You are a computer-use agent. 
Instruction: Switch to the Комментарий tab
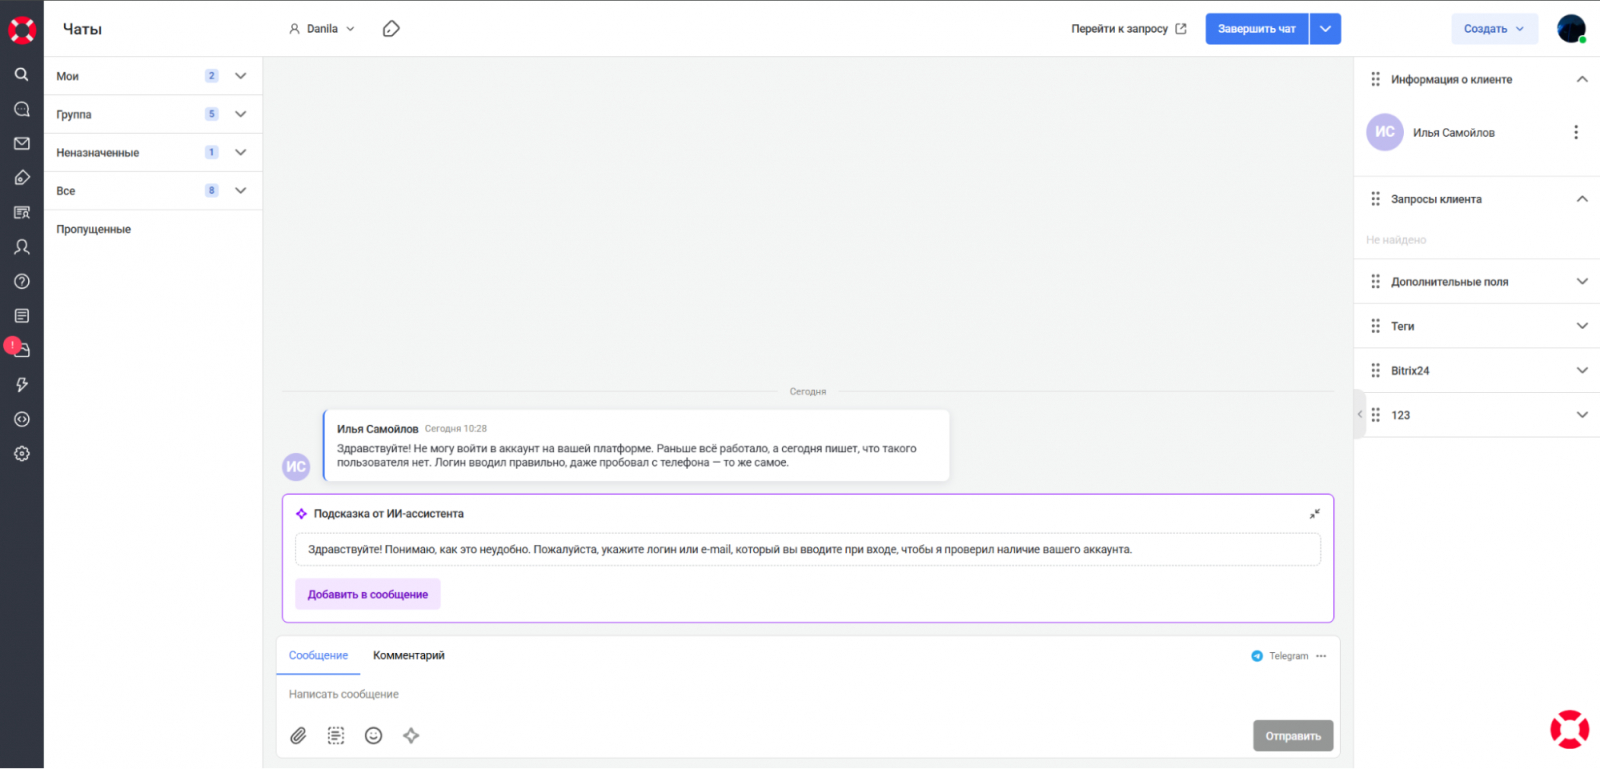click(x=409, y=656)
